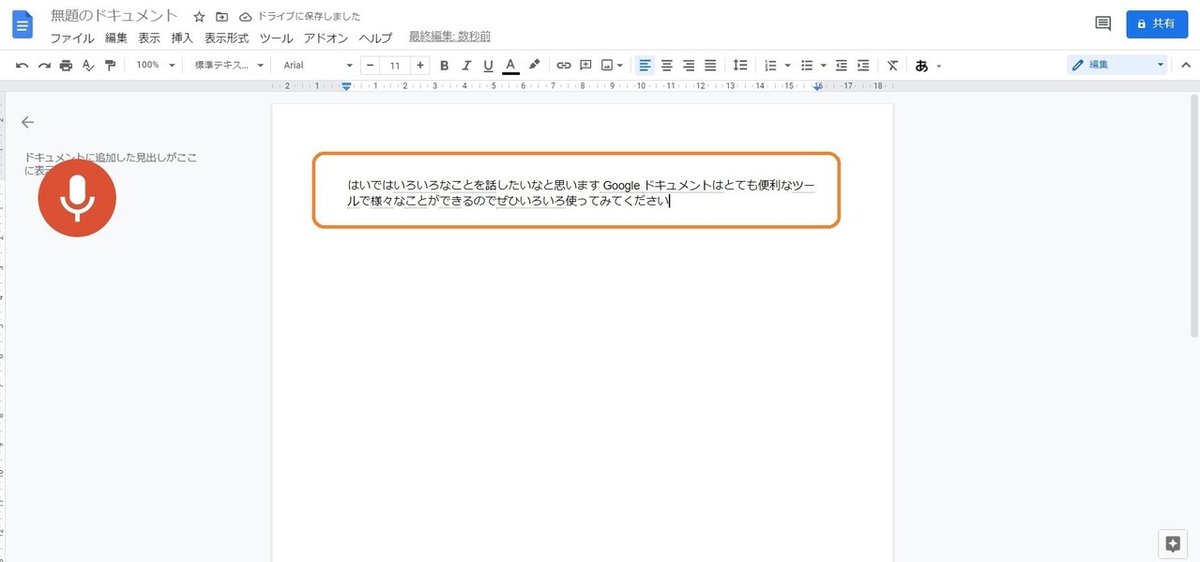The height and width of the screenshot is (562, 1200).
Task: Open the insert image dropdown
Action: click(613, 65)
